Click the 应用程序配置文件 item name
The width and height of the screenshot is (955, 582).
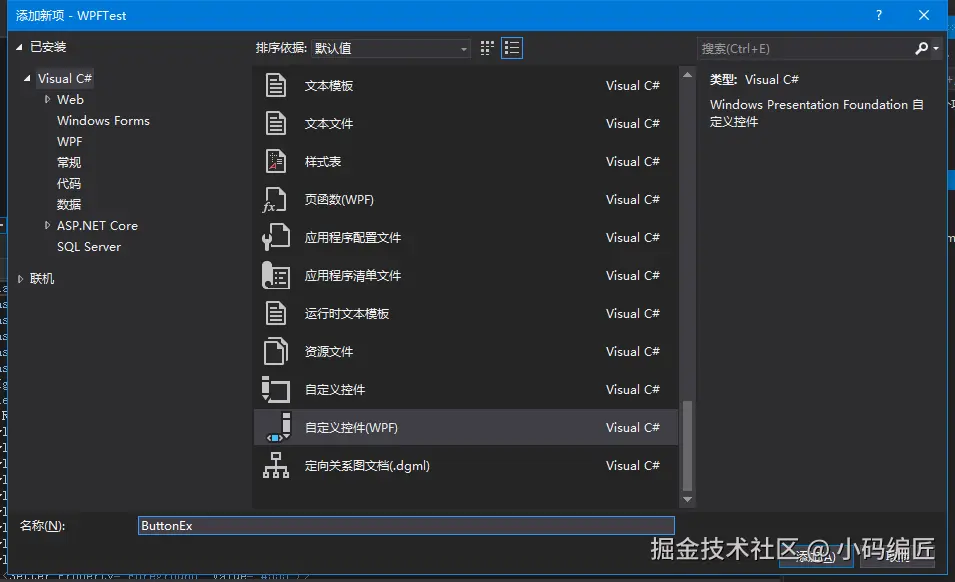pyautogui.click(x=353, y=237)
